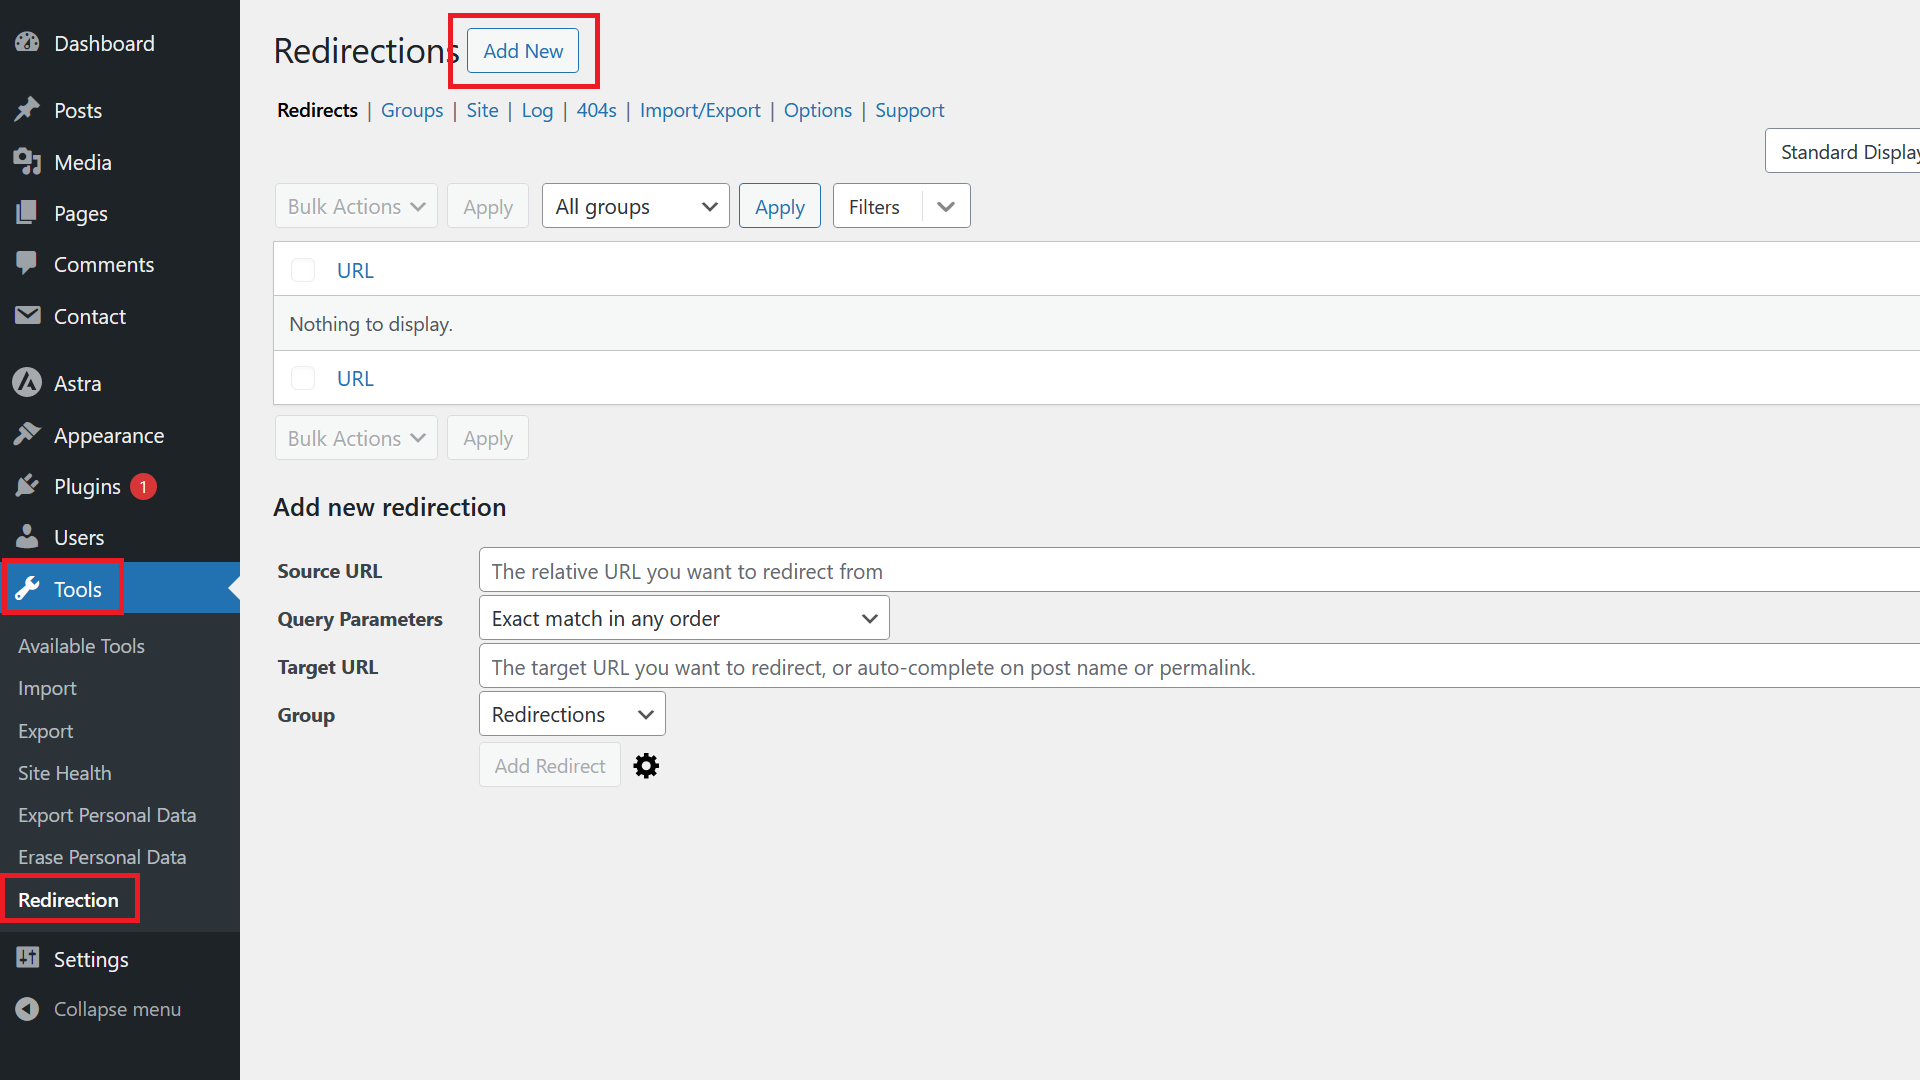Open the bottom Bulk Actions dropdown
This screenshot has height=1080, width=1920.
coord(356,438)
